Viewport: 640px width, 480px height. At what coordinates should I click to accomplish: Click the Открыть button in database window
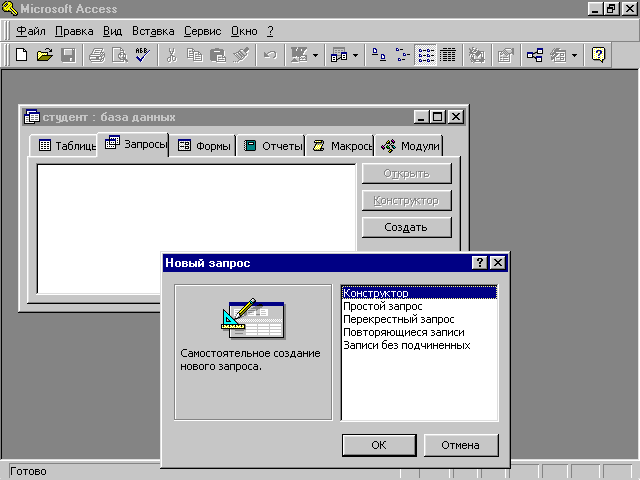(407, 173)
